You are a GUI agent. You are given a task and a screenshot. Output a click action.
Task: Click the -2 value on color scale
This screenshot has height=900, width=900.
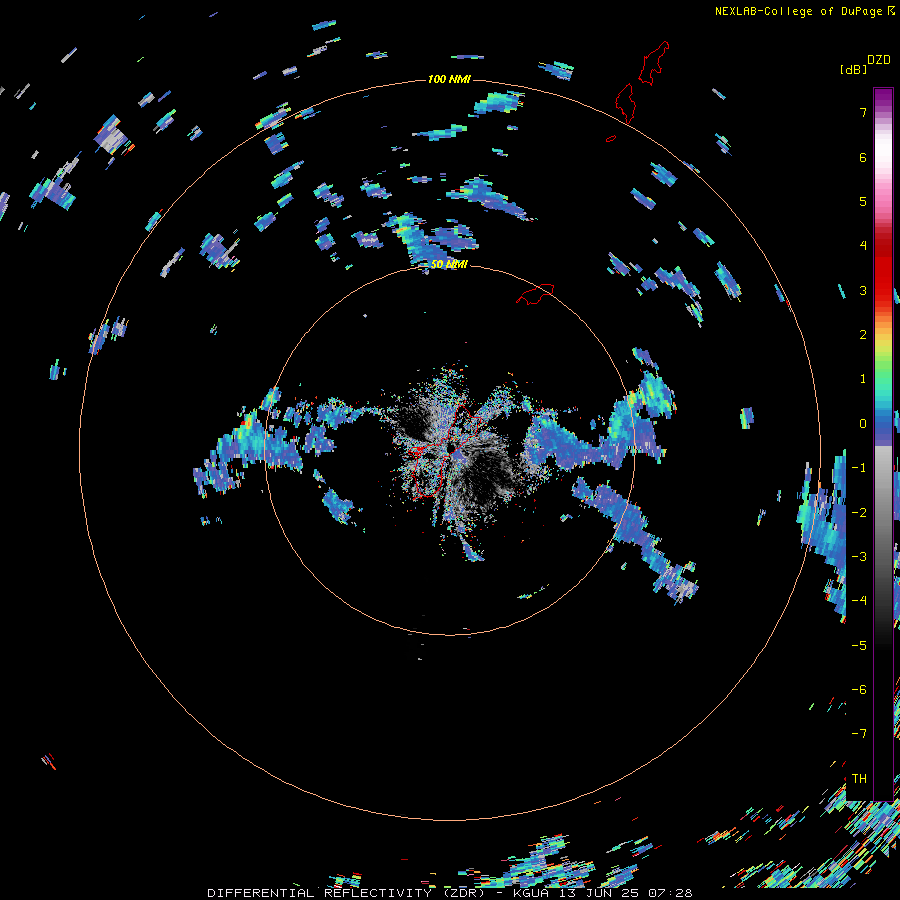pyautogui.click(x=859, y=513)
